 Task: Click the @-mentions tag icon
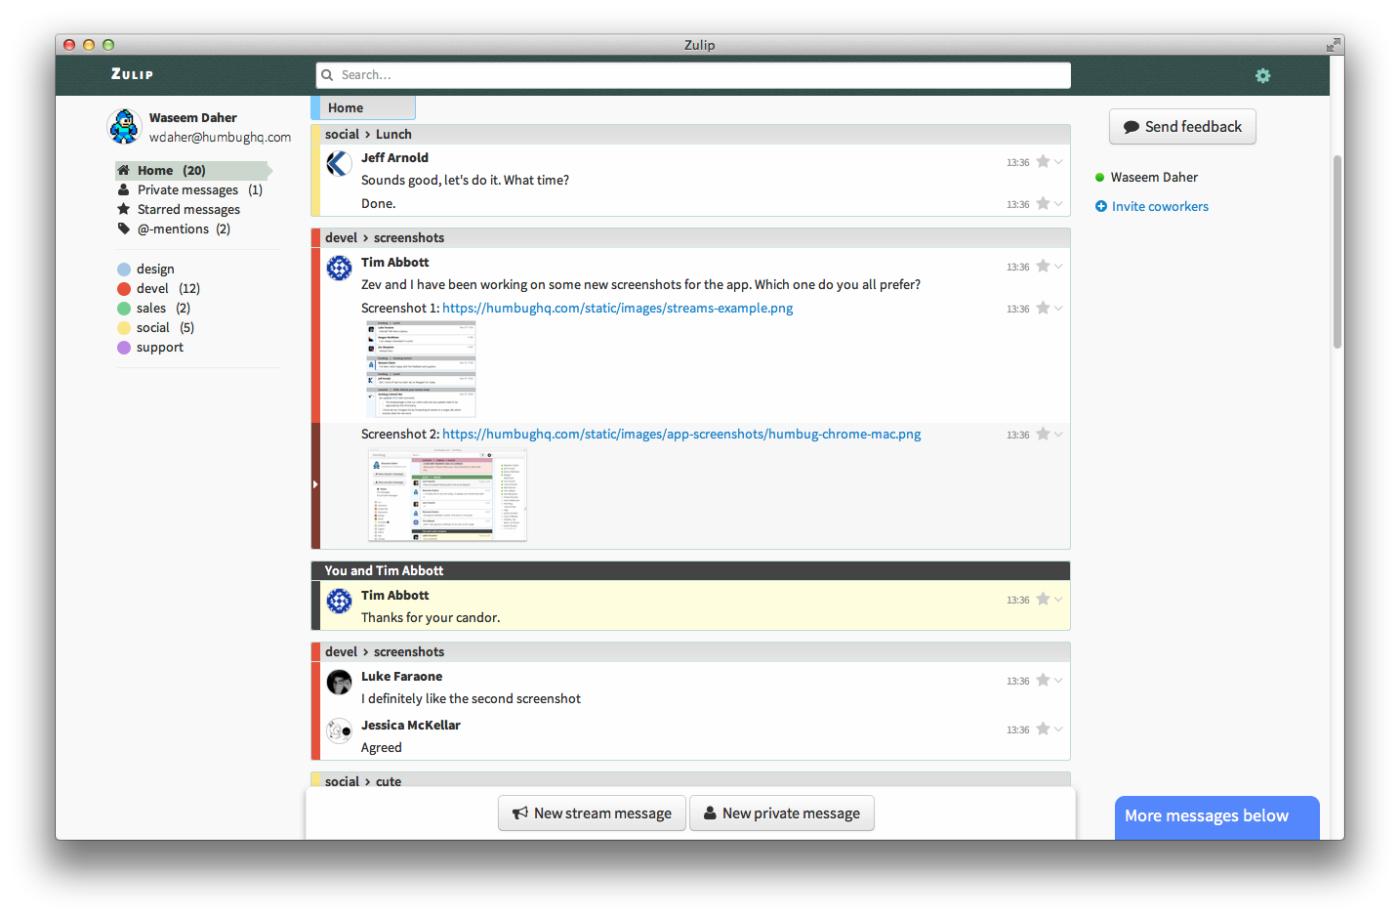[x=124, y=229]
